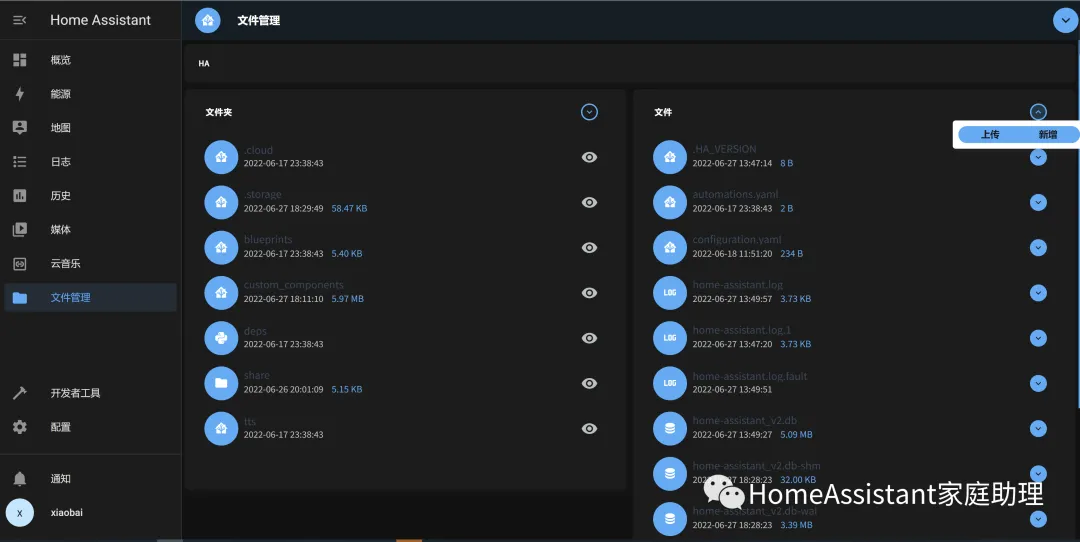Open 通知 notifications bell icon
Screen dimensions: 1080x542
tap(20, 479)
